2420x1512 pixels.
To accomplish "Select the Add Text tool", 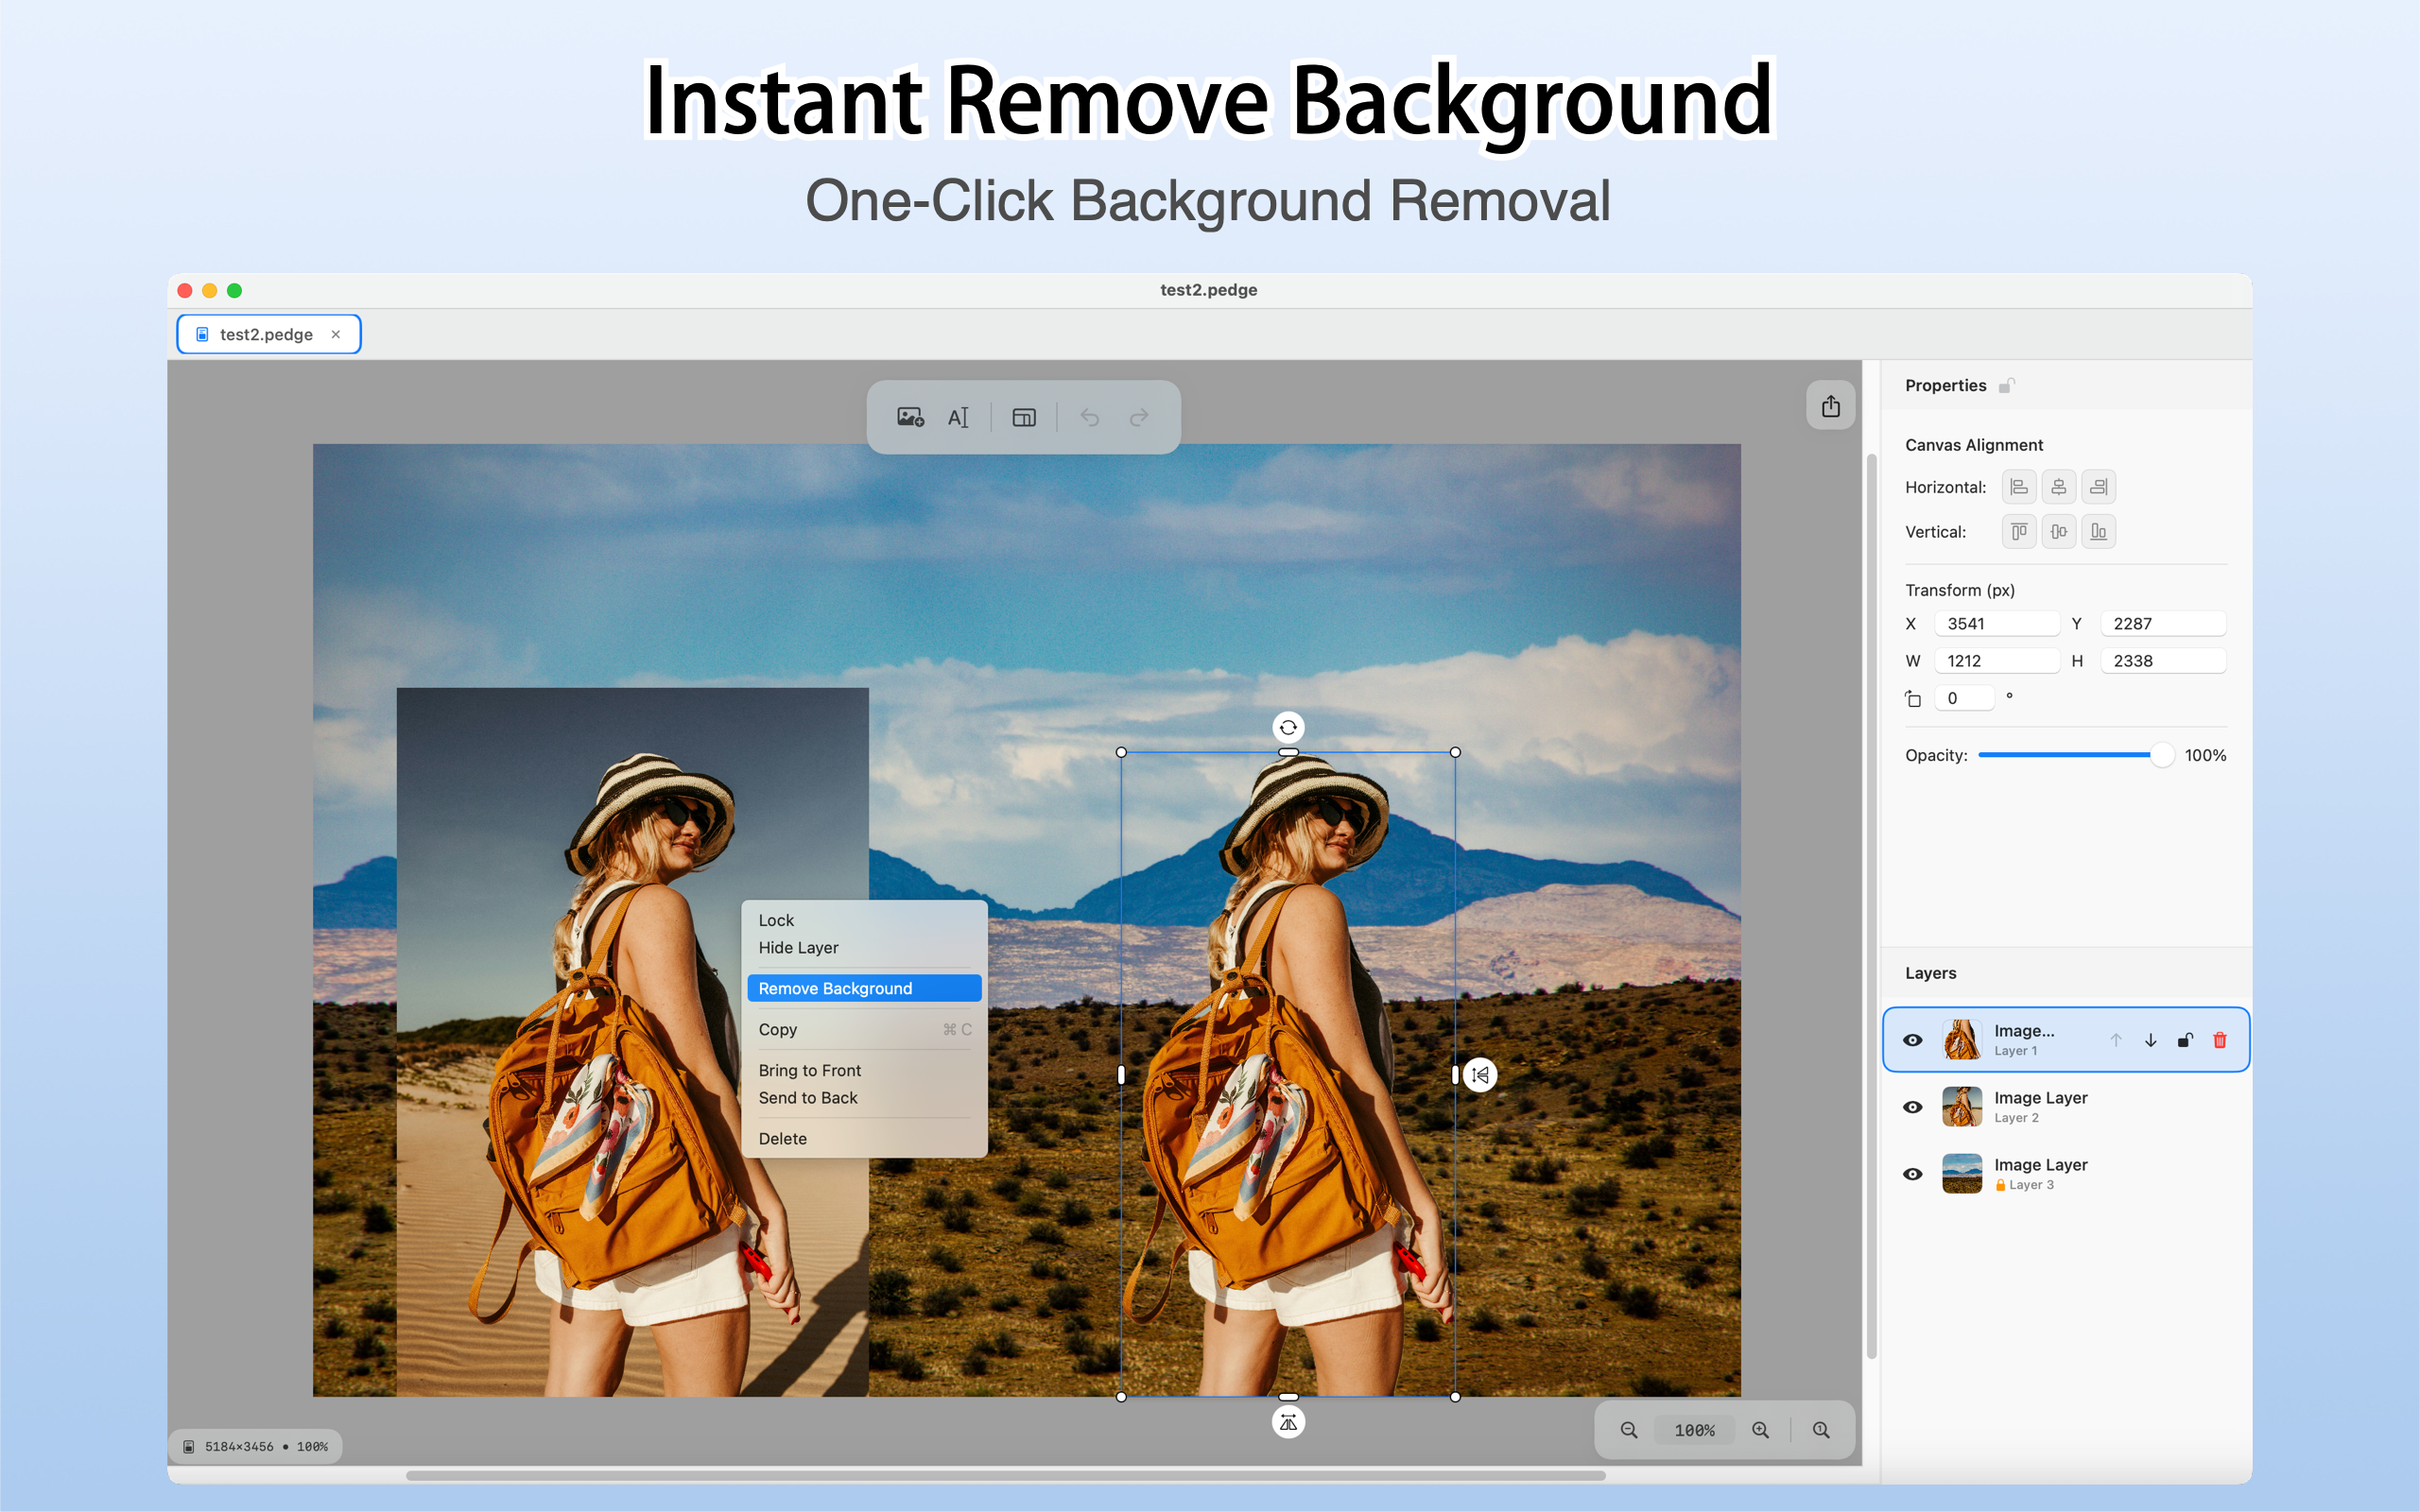I will pos(958,417).
